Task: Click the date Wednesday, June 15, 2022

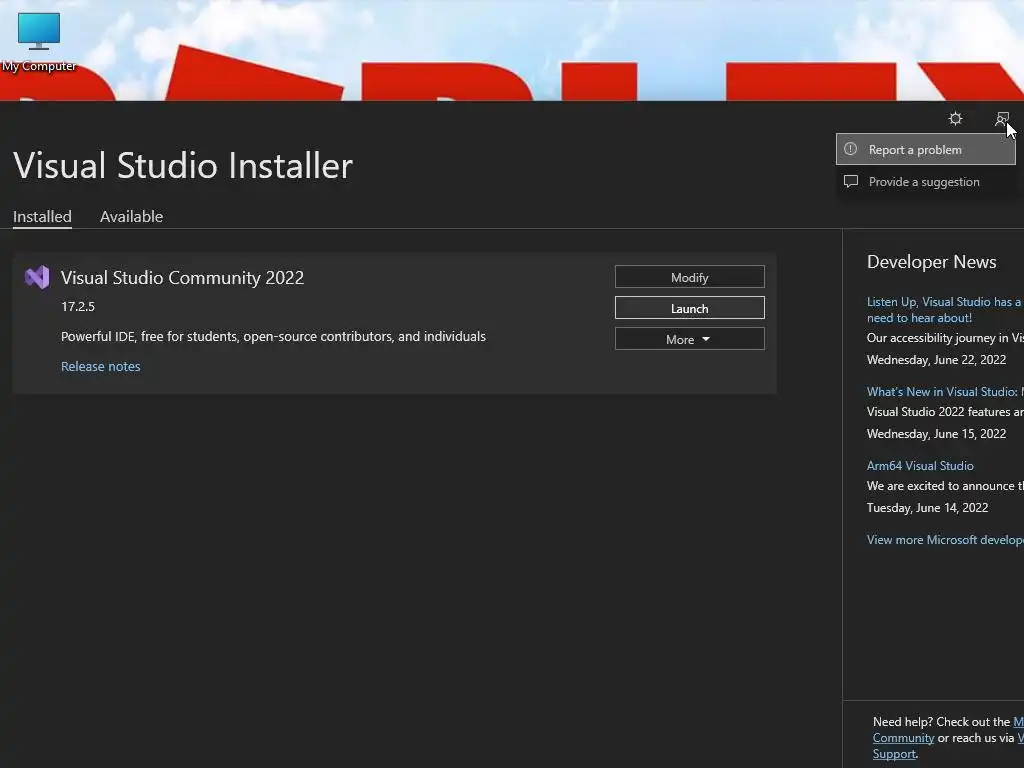Action: 936,434
